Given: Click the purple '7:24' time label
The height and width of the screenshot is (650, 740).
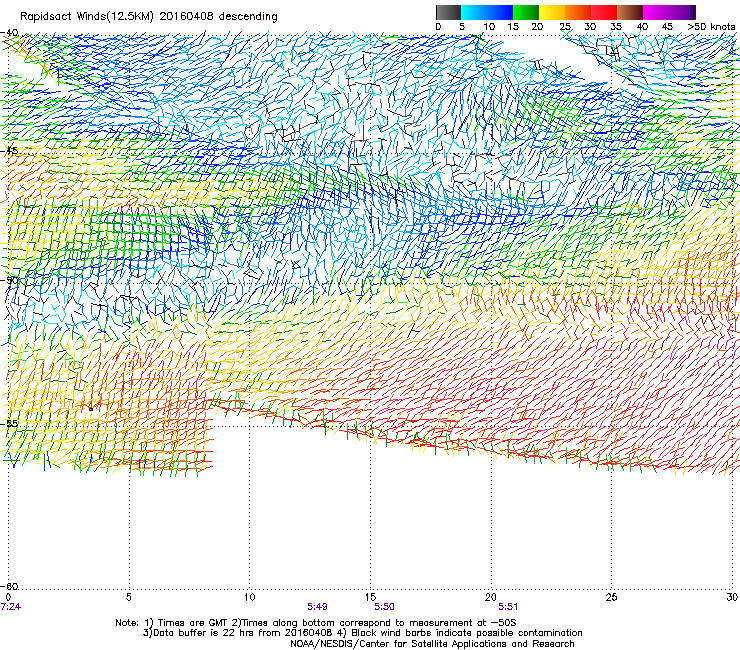Looking at the screenshot, I should click(x=11, y=607).
